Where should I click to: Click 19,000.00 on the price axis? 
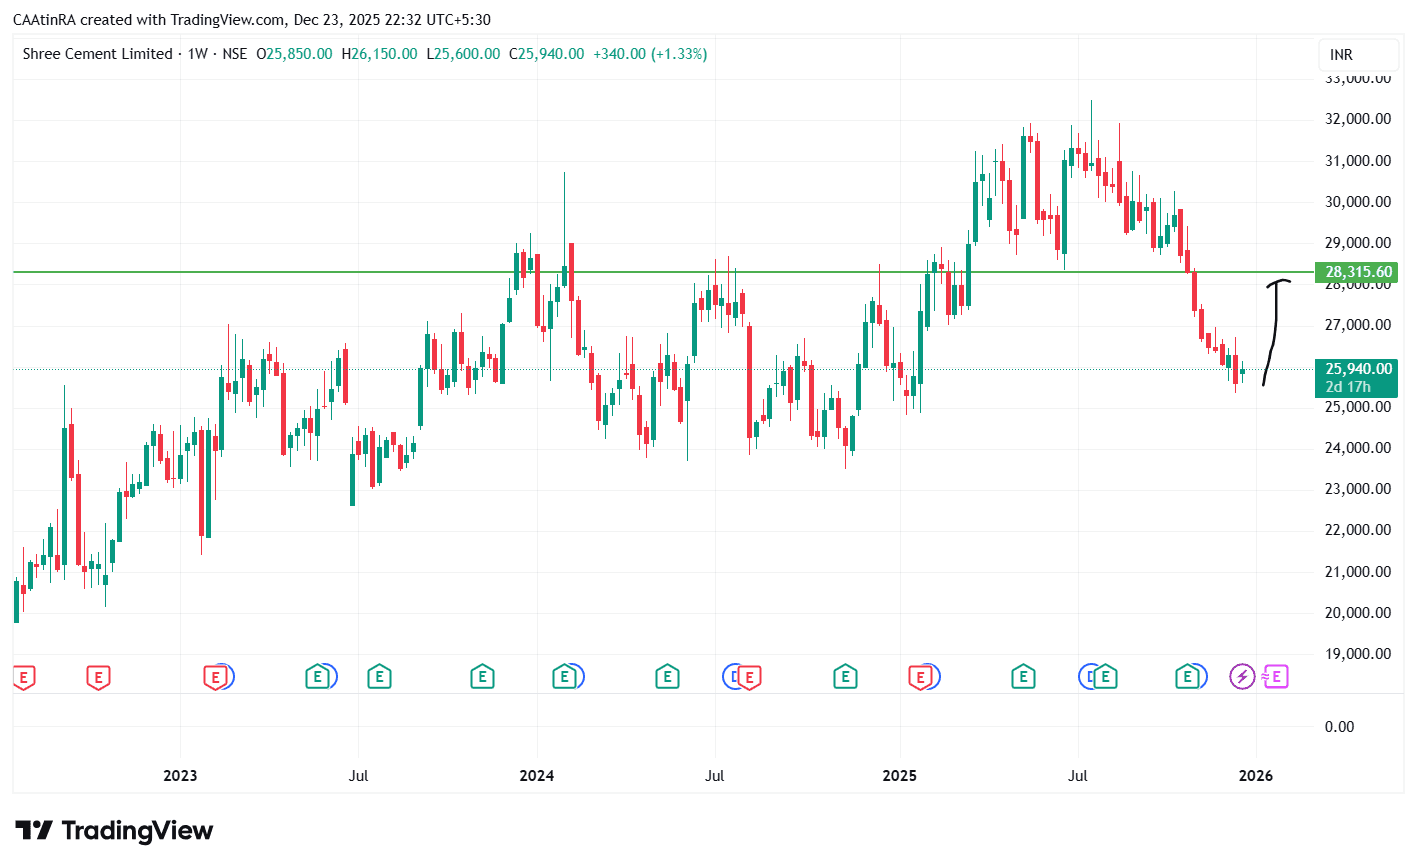click(1358, 654)
